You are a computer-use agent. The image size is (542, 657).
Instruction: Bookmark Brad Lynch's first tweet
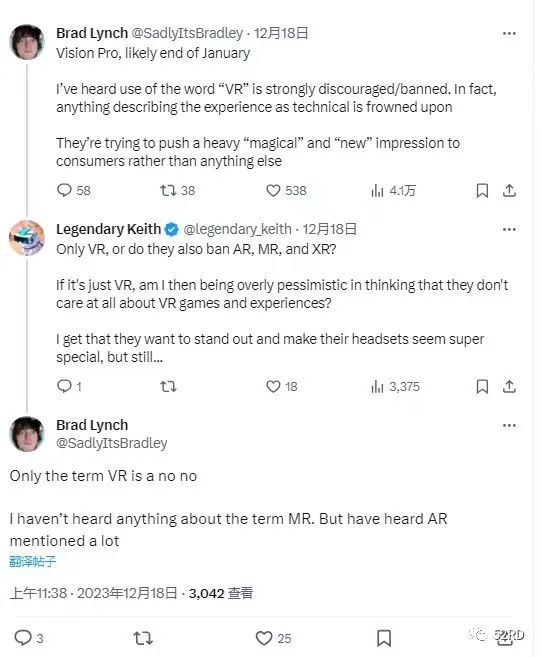click(482, 191)
